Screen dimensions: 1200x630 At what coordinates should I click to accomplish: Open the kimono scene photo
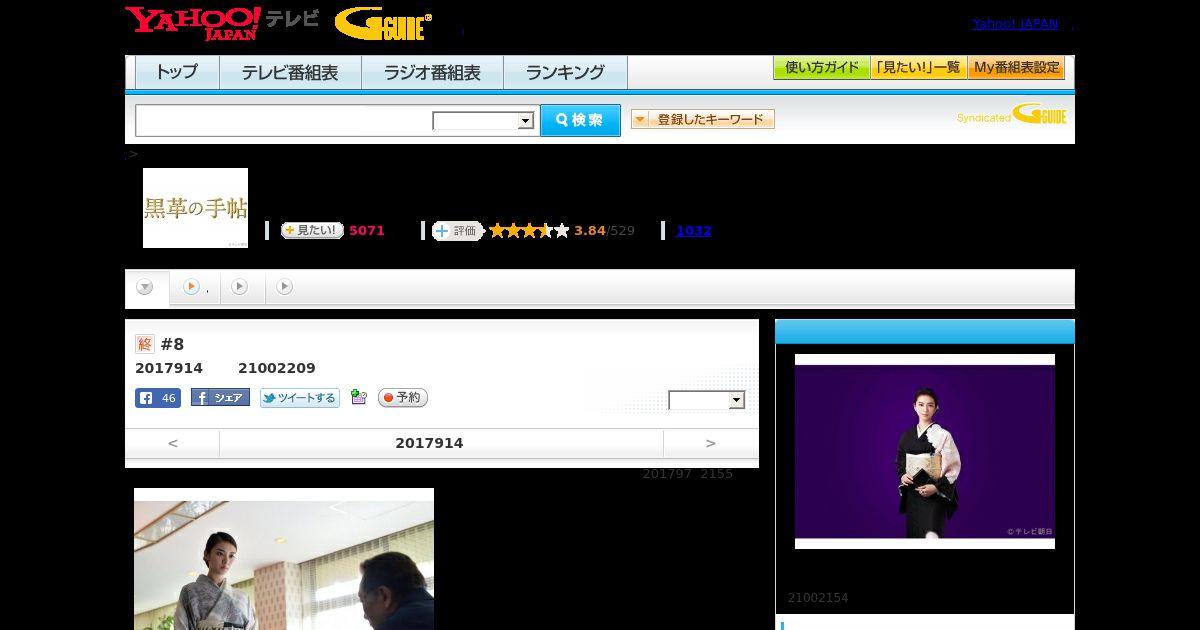click(x=284, y=559)
